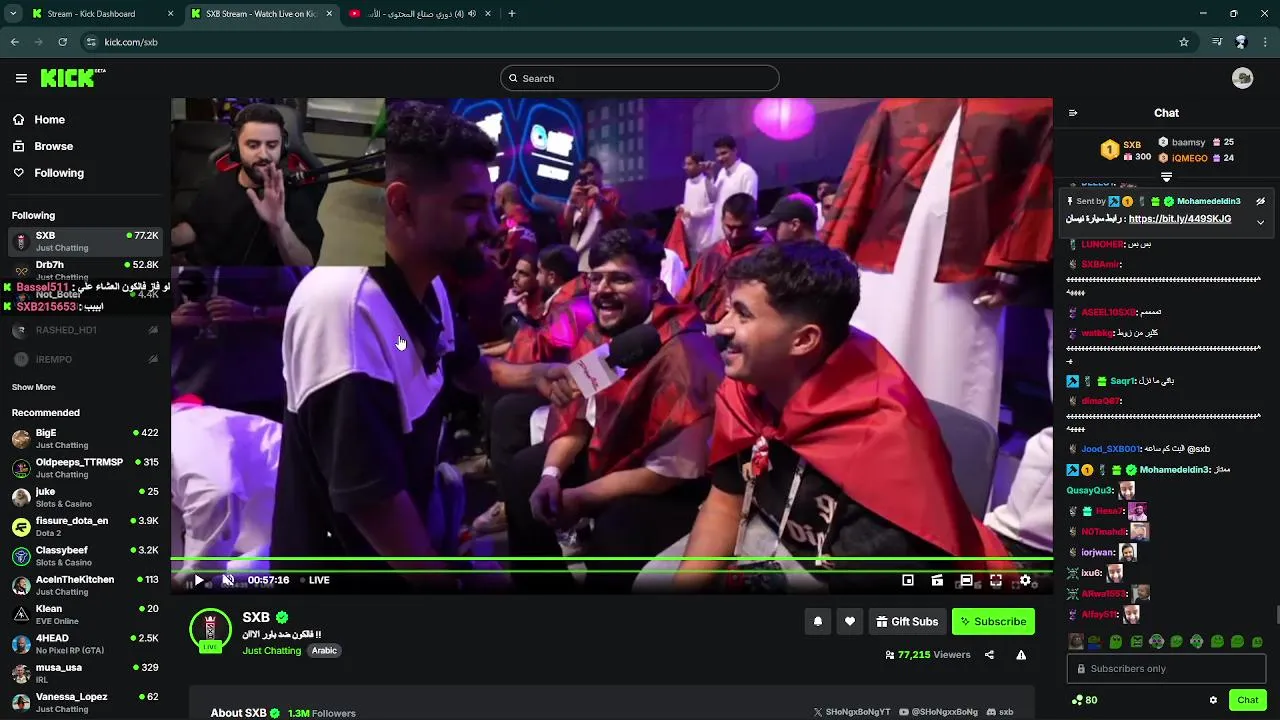Click the green video progress bar
This screenshot has width=1280, height=720.
(x=611, y=561)
